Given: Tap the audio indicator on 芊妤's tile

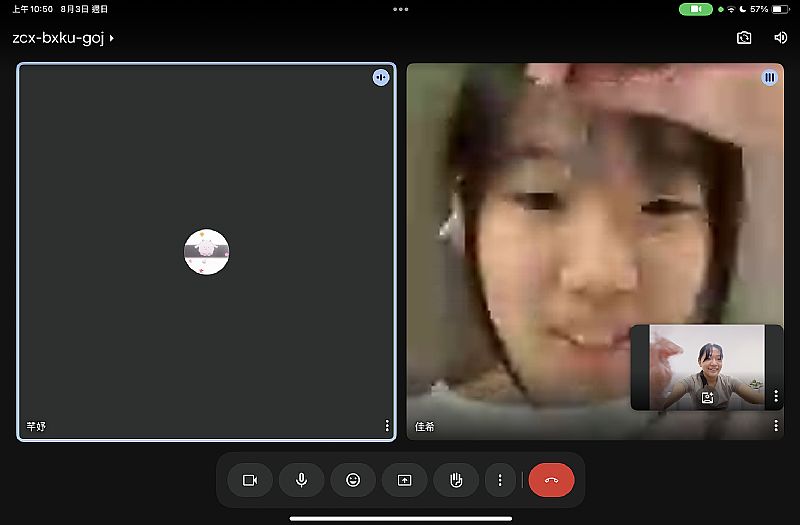Looking at the screenshot, I should click(x=381, y=77).
